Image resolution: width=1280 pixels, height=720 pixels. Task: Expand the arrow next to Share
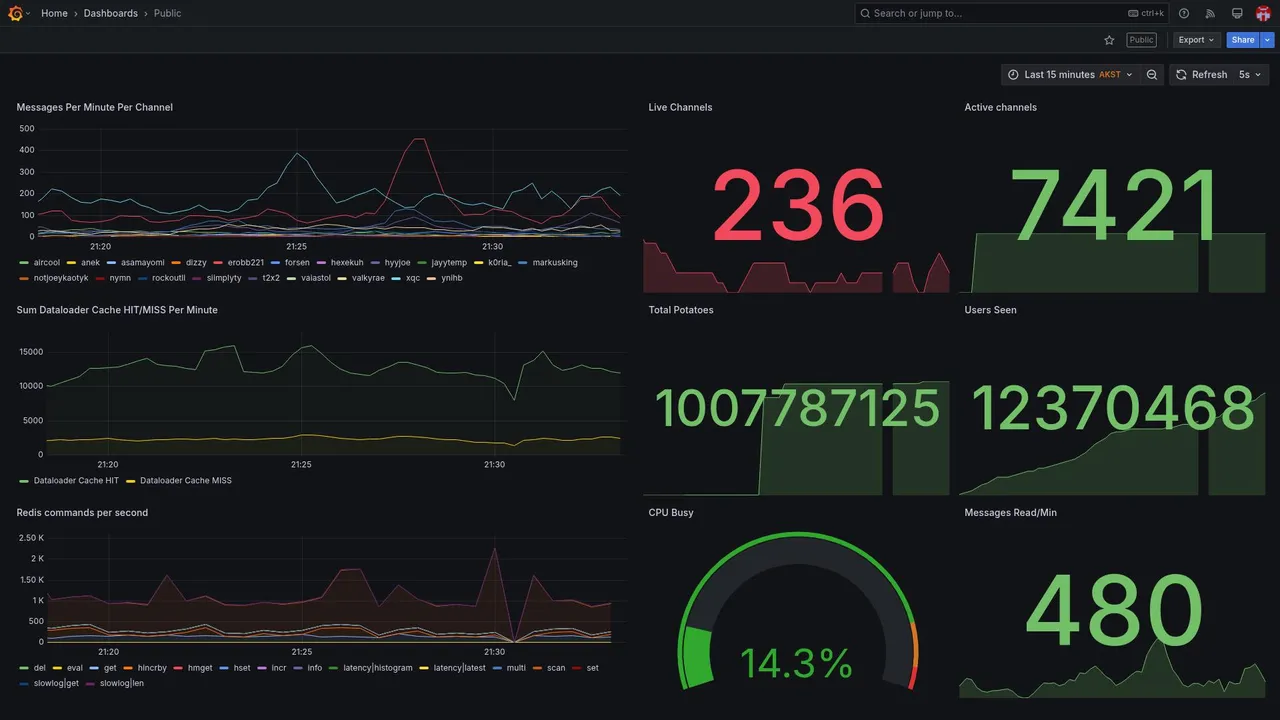(1268, 40)
